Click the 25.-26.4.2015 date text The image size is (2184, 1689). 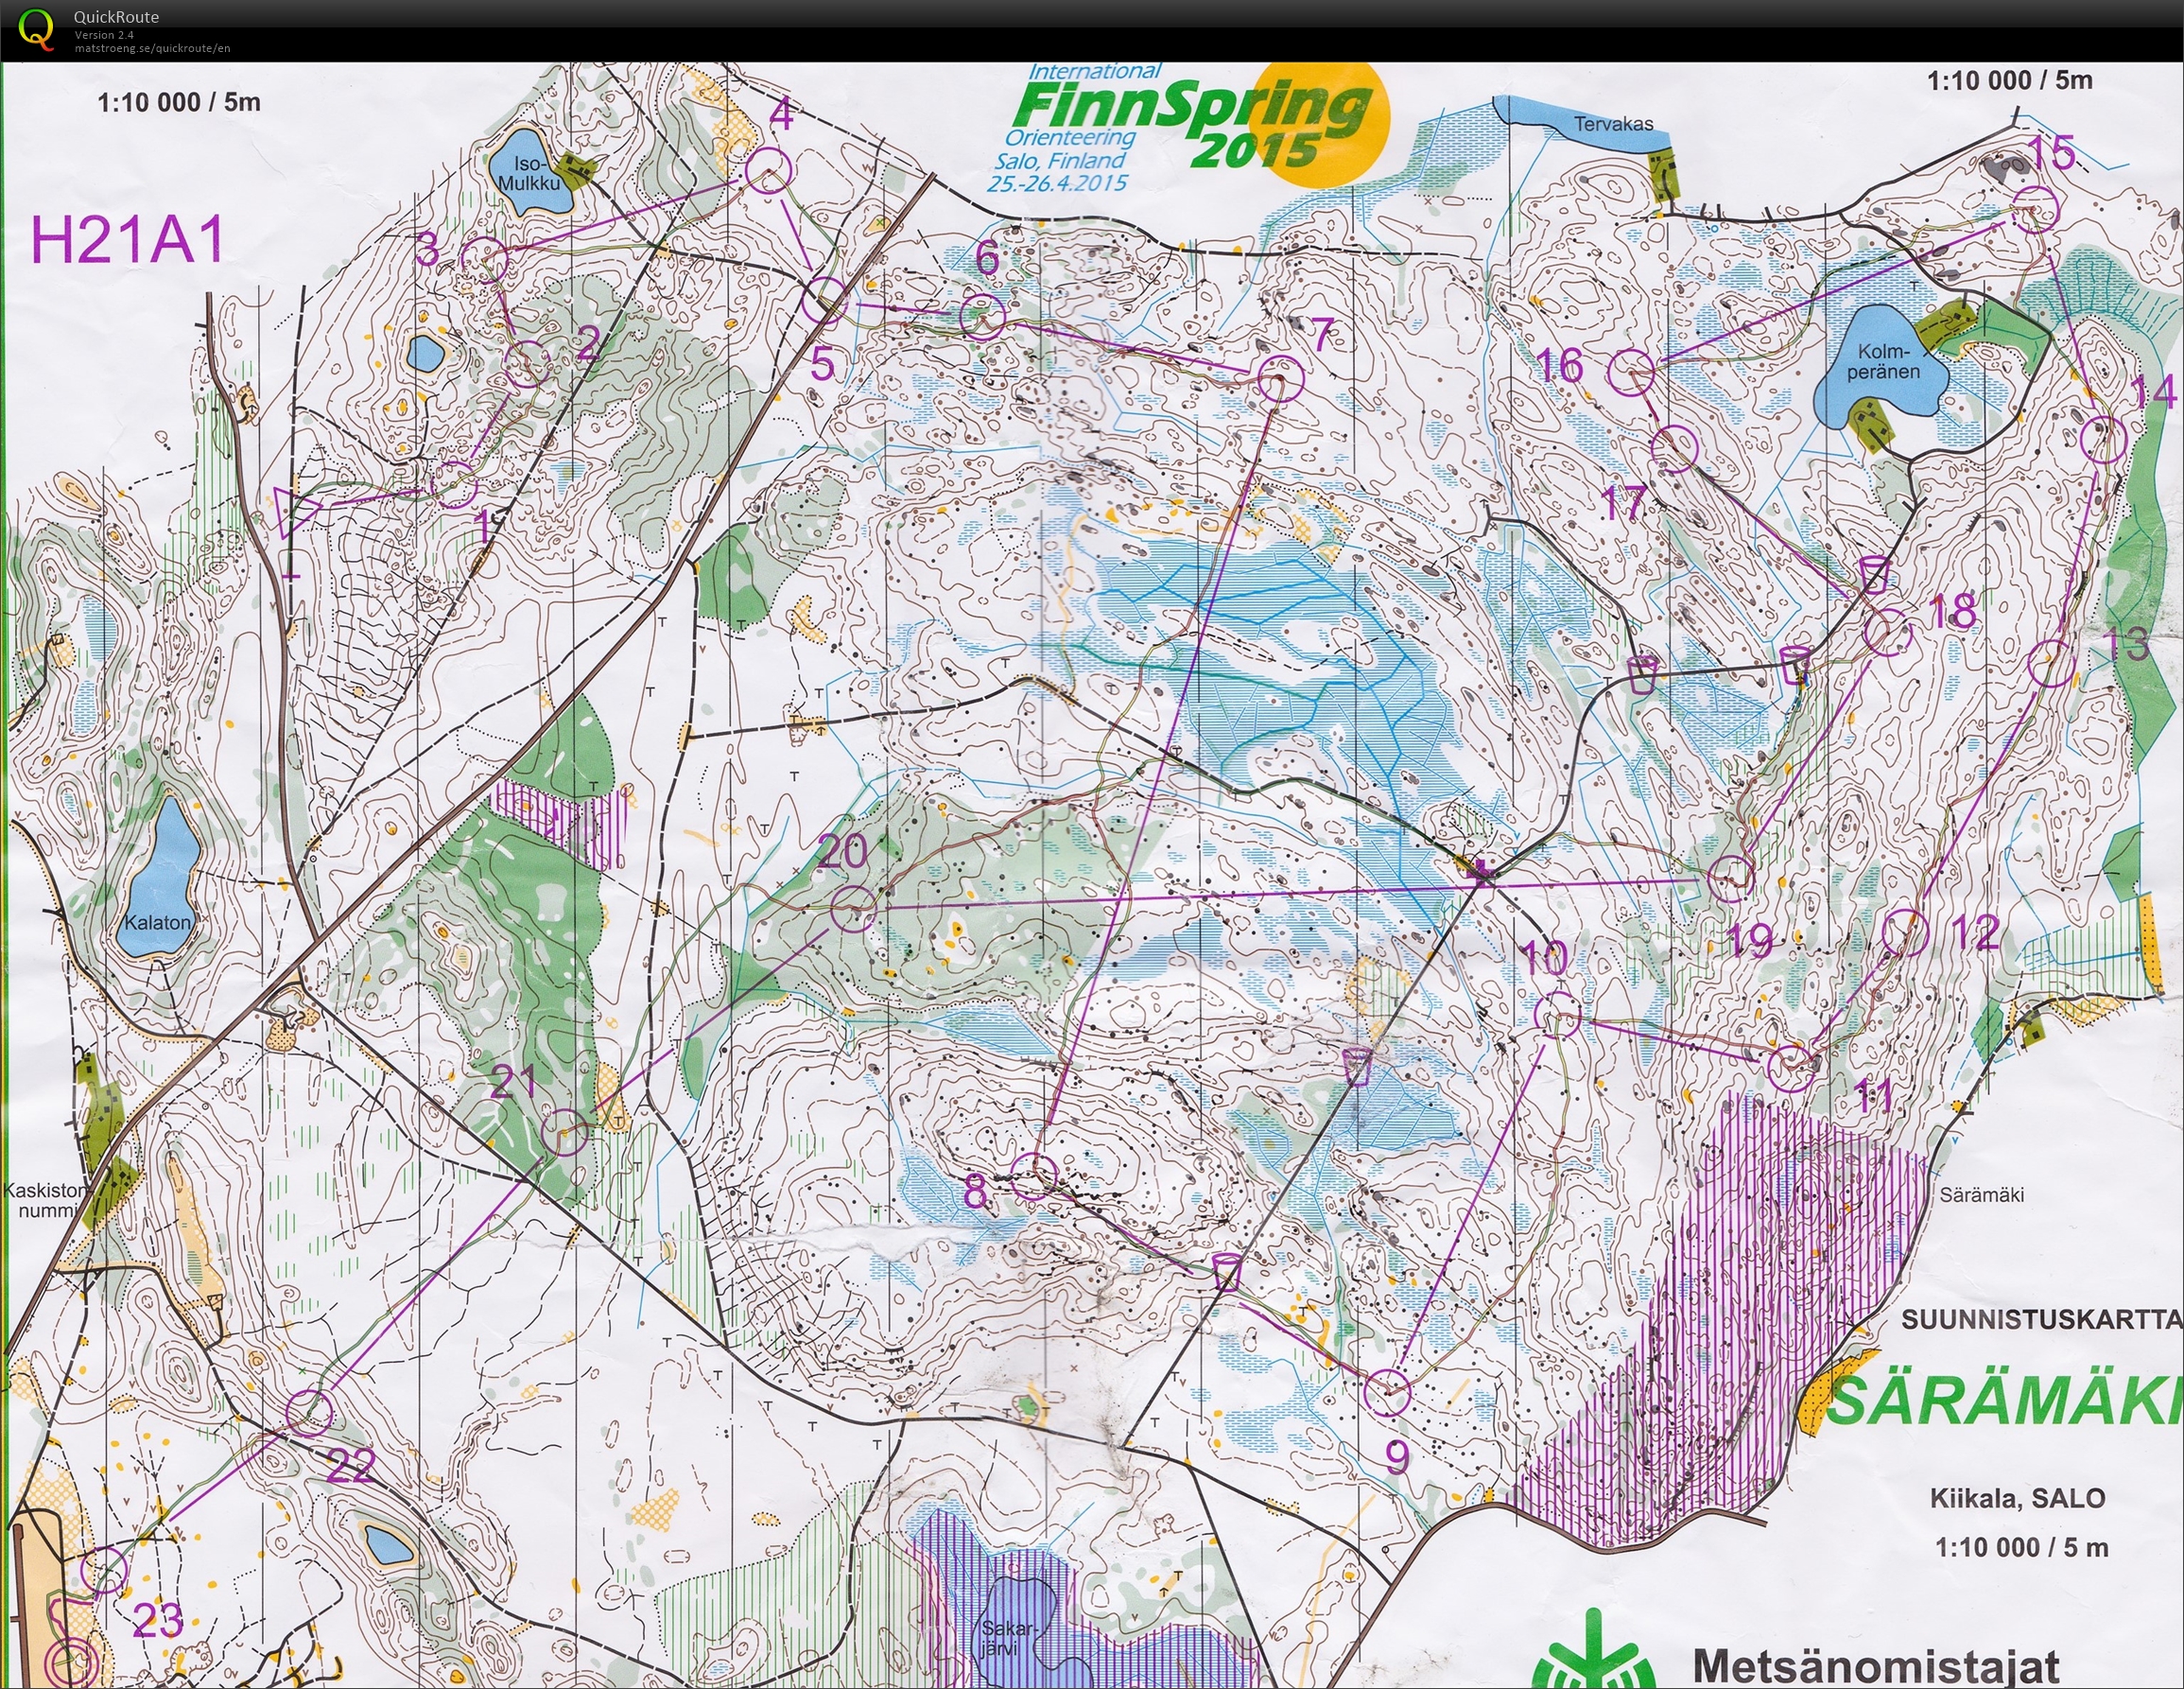pyautogui.click(x=1056, y=183)
